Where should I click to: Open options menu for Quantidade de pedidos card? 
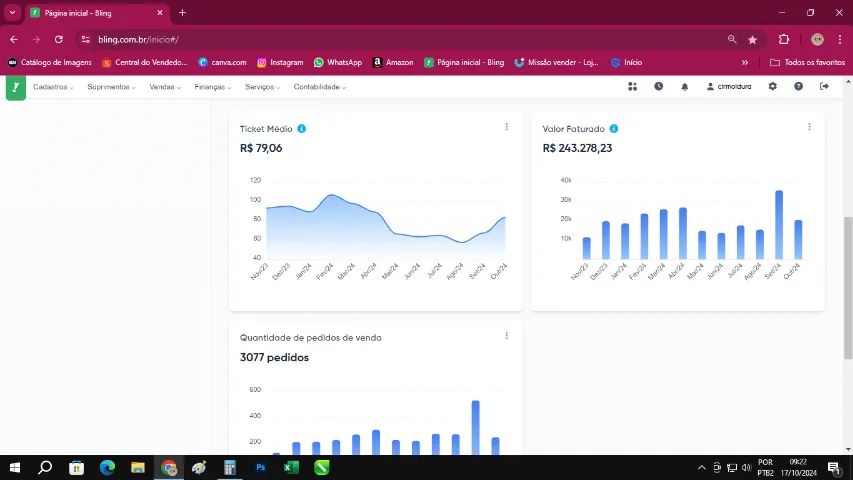click(x=507, y=336)
